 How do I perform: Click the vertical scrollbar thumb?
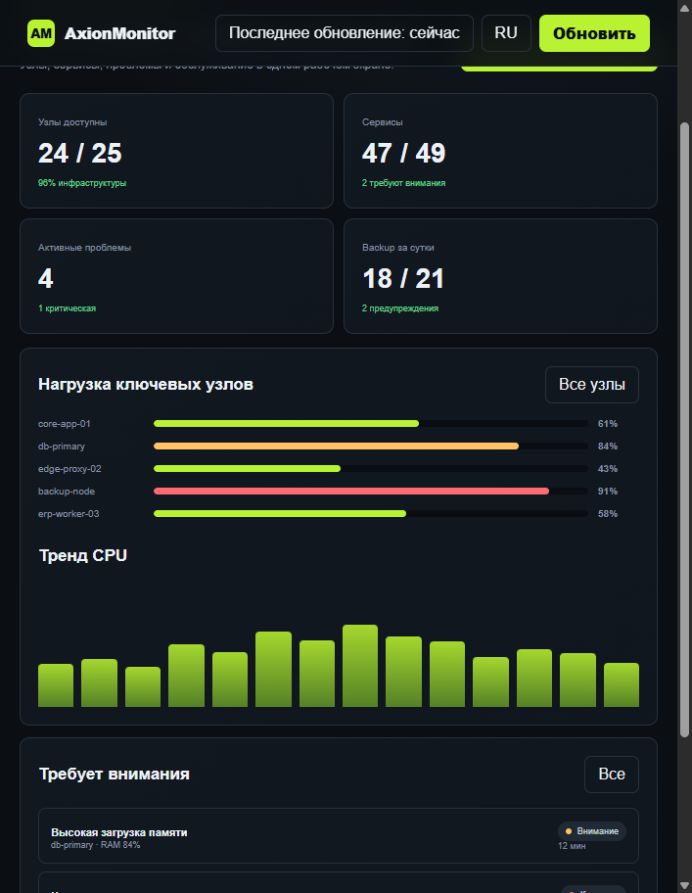pyautogui.click(x=685, y=430)
